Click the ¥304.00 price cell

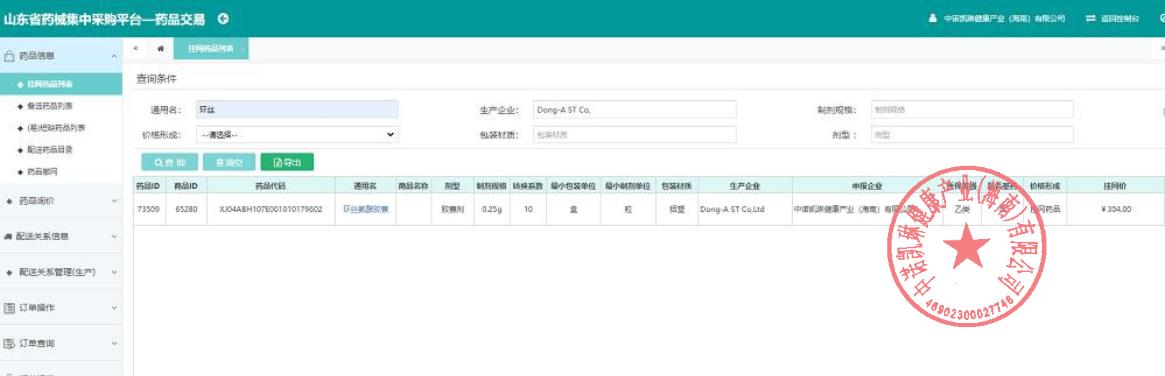[1116, 210]
